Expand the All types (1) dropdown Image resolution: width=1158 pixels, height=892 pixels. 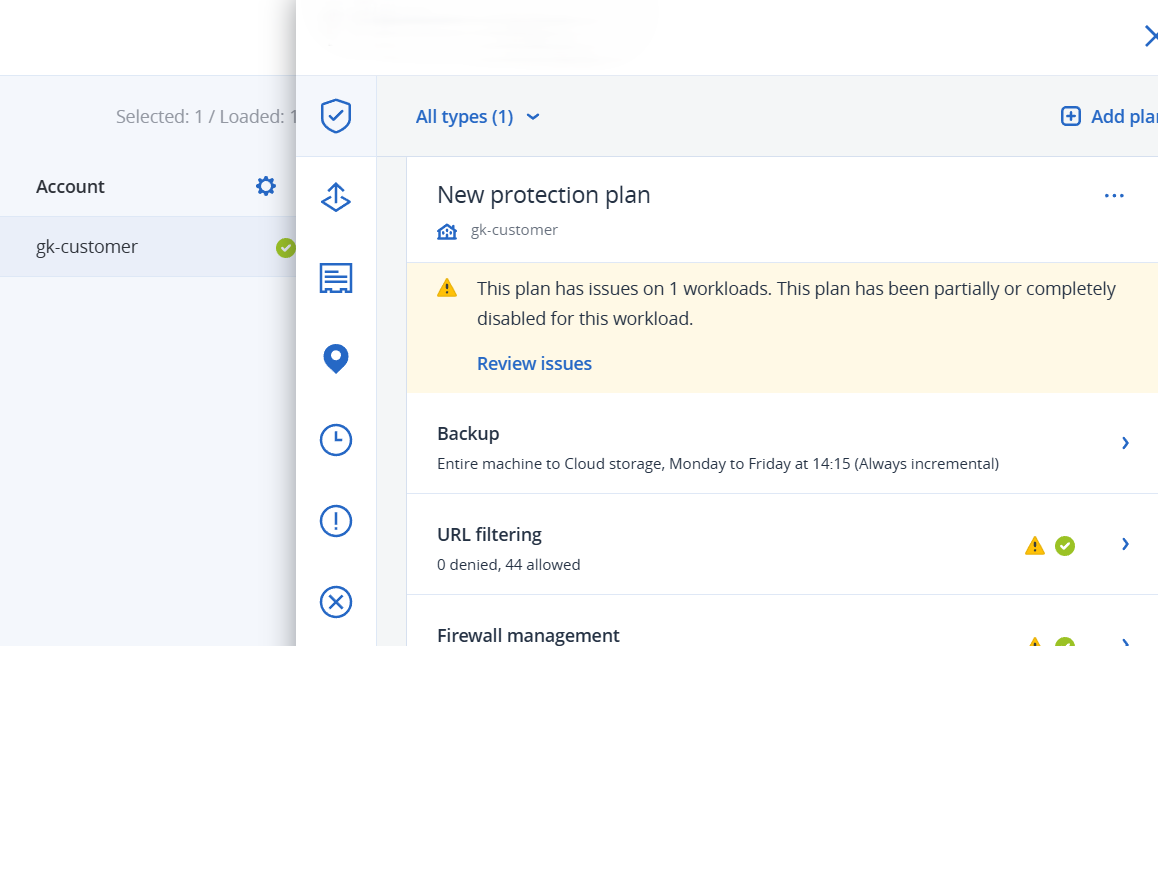pos(478,117)
